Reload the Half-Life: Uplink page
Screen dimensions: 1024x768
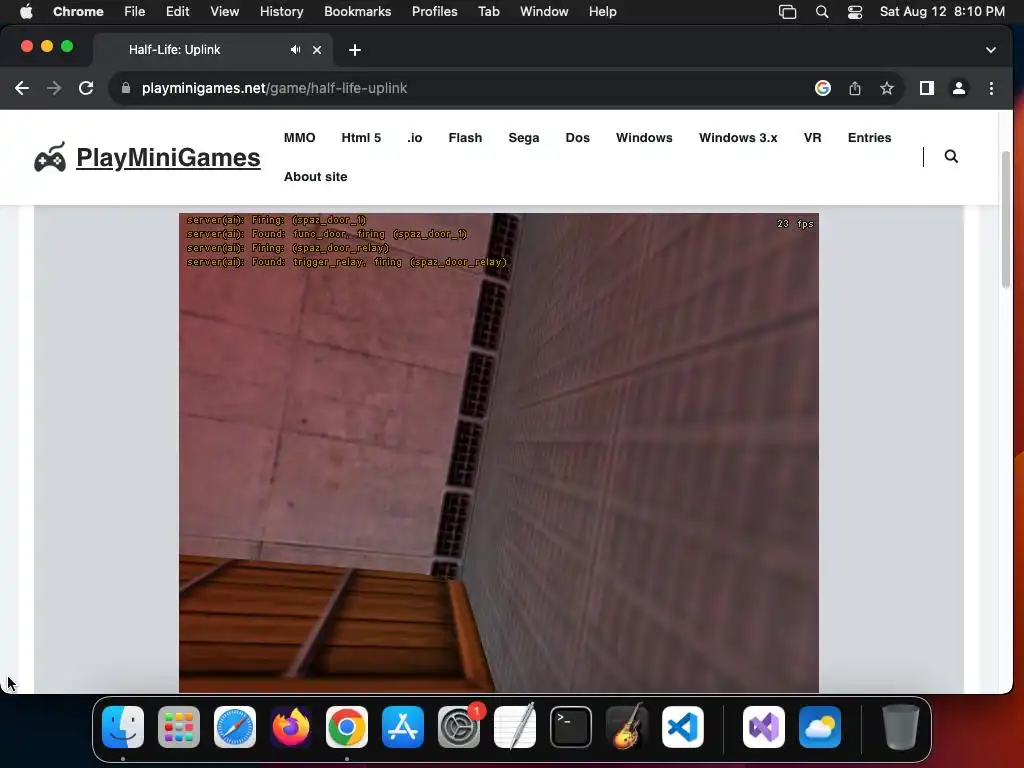[x=86, y=88]
